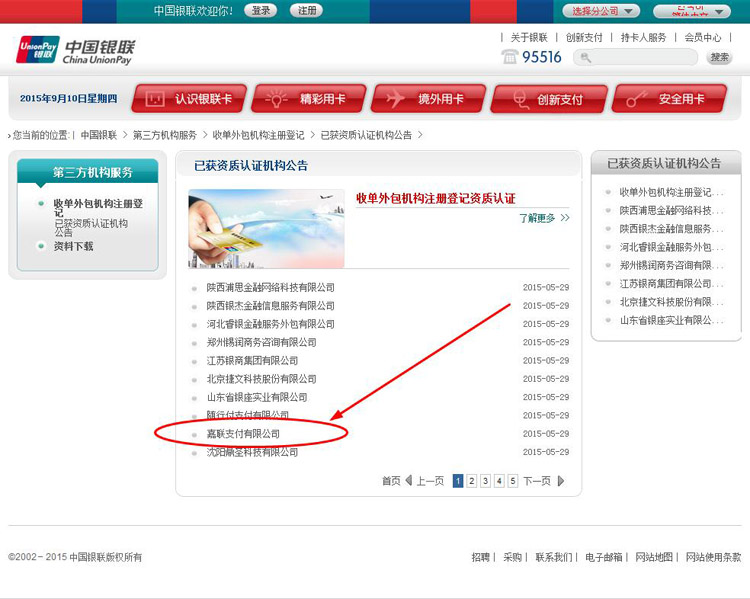Open 山东省银座实业有限公司 in main list
The height and width of the screenshot is (599, 750).
(257, 397)
